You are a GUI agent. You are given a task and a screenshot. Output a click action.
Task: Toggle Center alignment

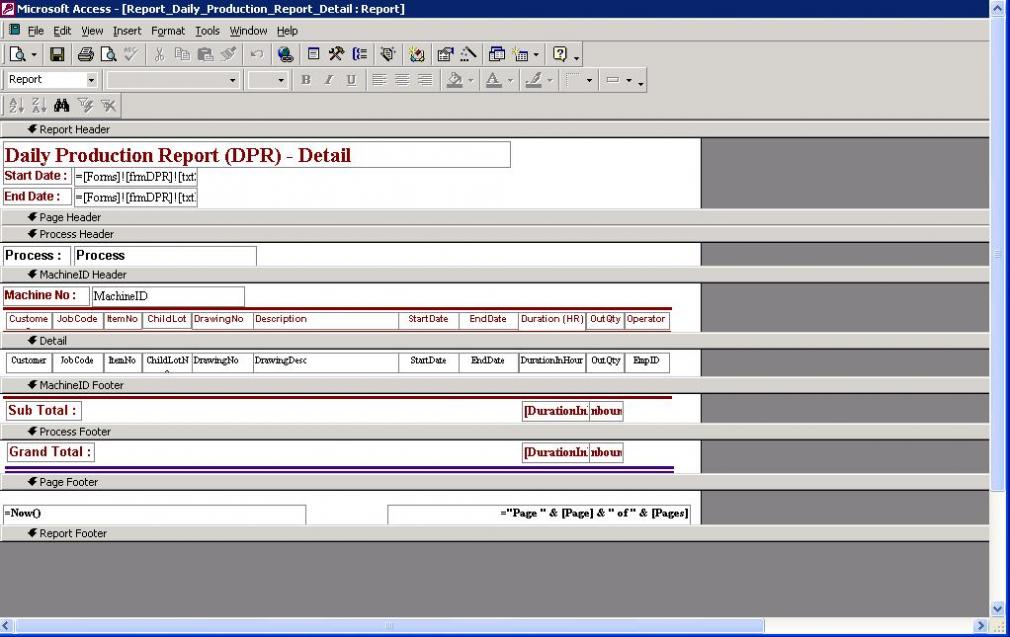[x=402, y=80]
